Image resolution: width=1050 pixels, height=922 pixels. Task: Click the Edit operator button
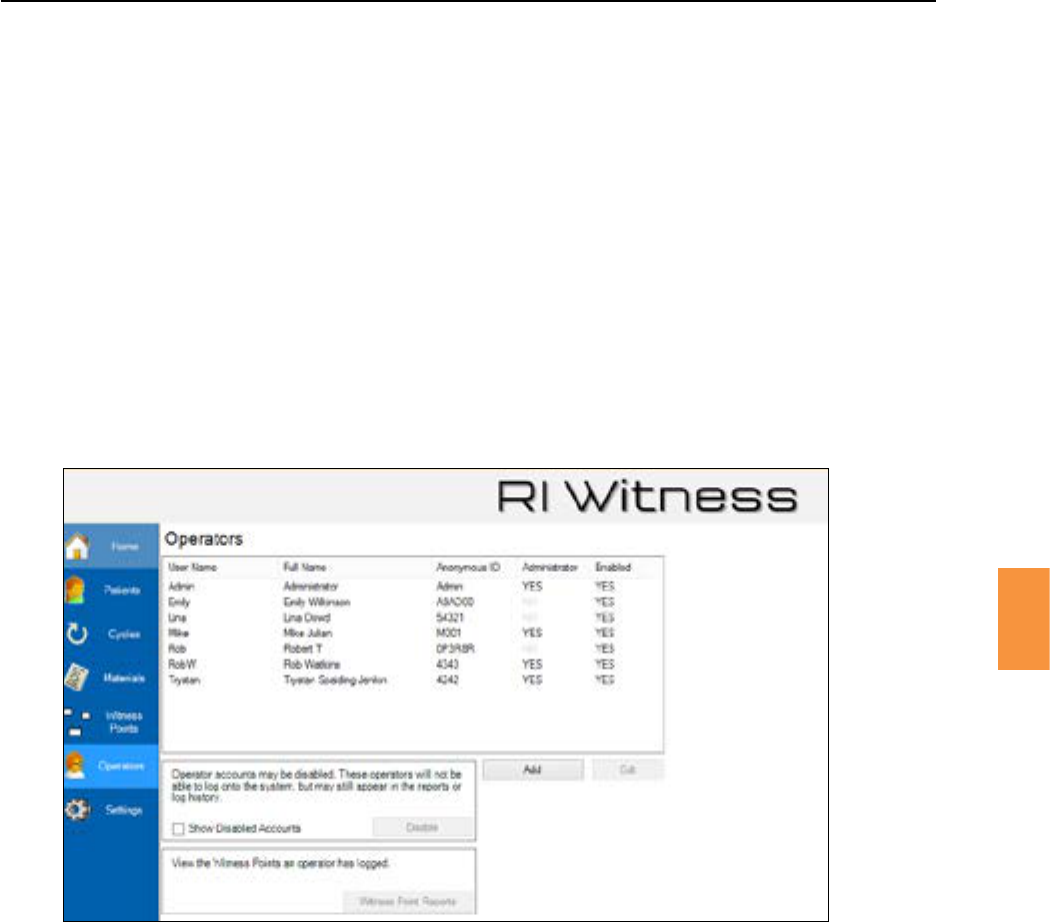[627, 770]
